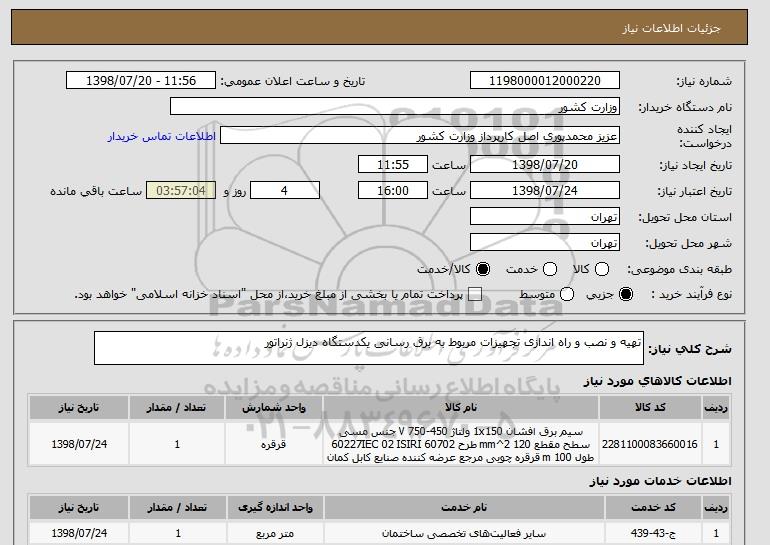Click the request creator field عزیز محمدپوری
Viewport: 770px width, 545px height.
420,136
